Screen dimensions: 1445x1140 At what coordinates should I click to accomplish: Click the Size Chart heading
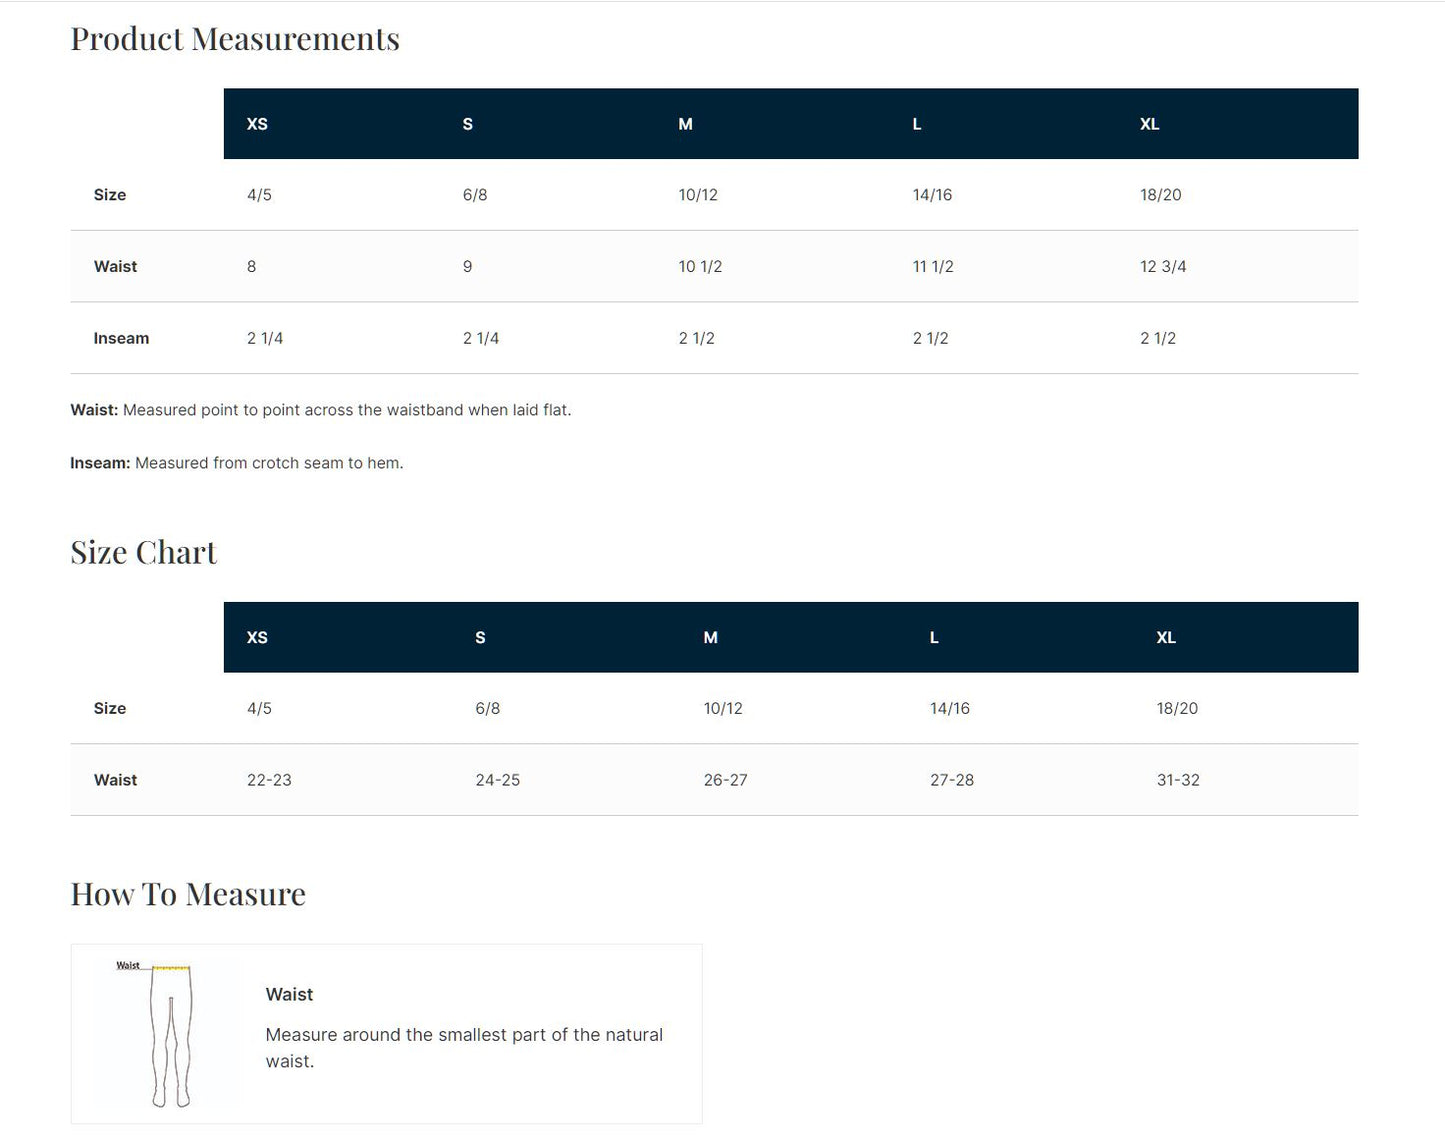[143, 552]
